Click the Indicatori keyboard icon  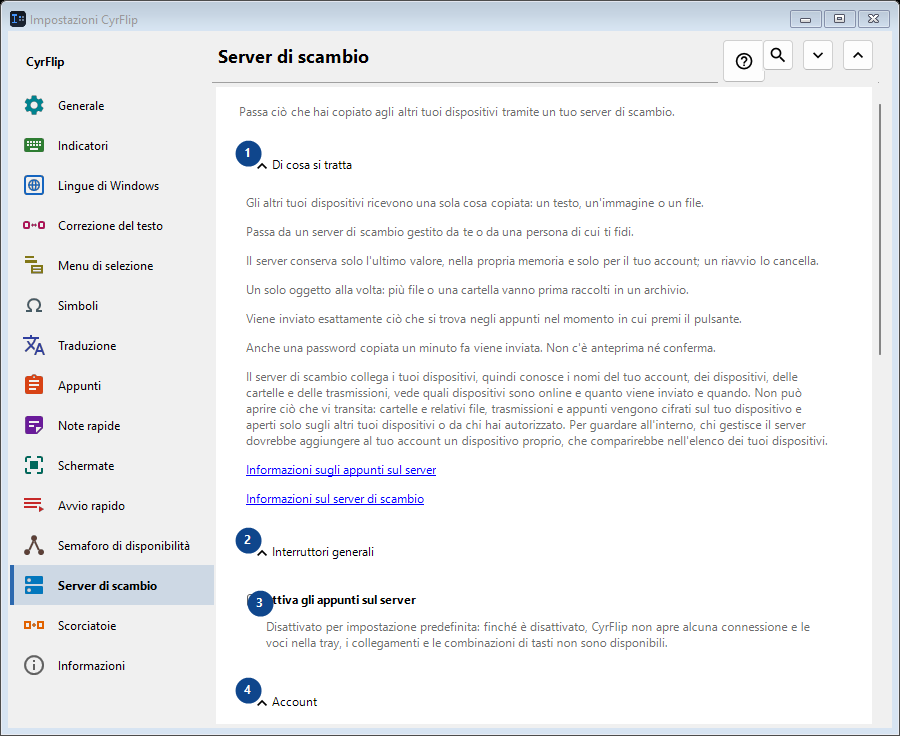tap(34, 145)
